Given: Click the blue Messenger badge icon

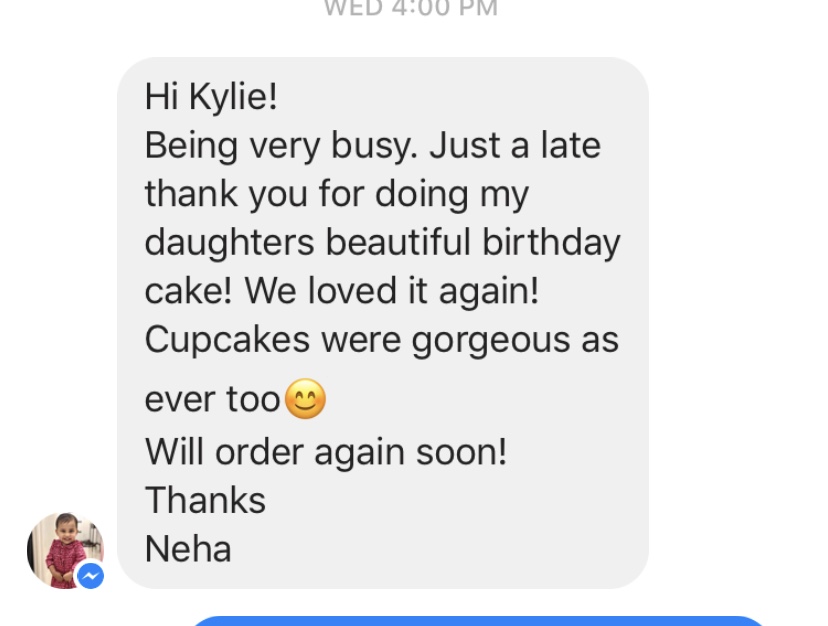Looking at the screenshot, I should pos(90,575).
